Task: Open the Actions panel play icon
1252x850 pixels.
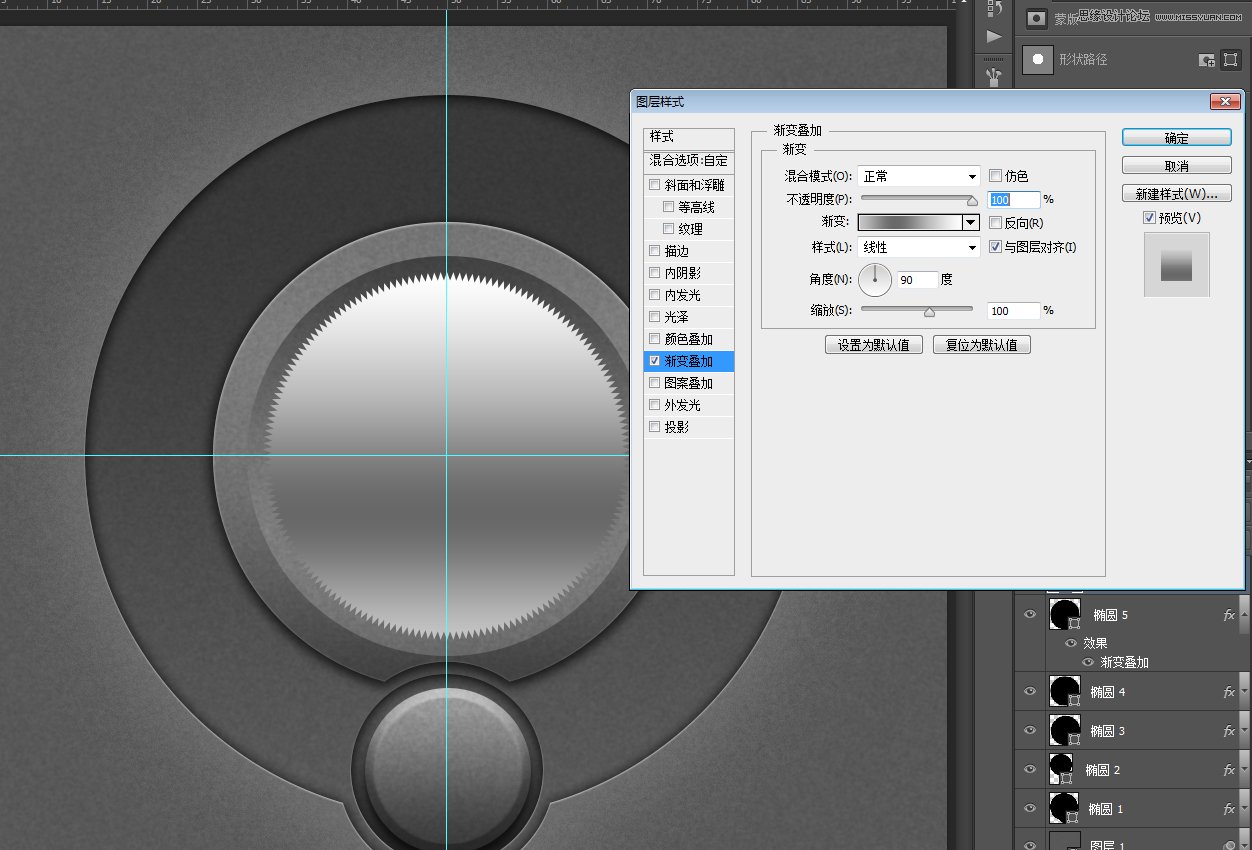Action: (x=994, y=37)
